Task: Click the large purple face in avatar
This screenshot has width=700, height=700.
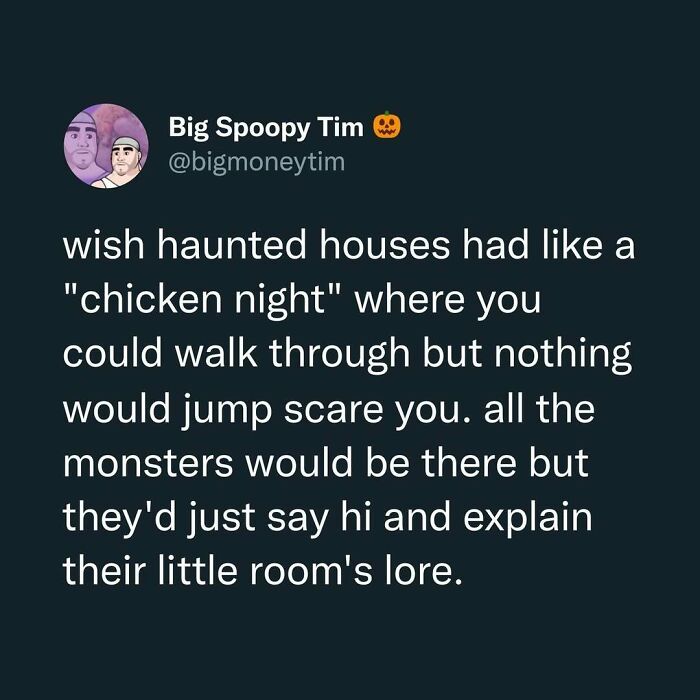Action: (81, 143)
